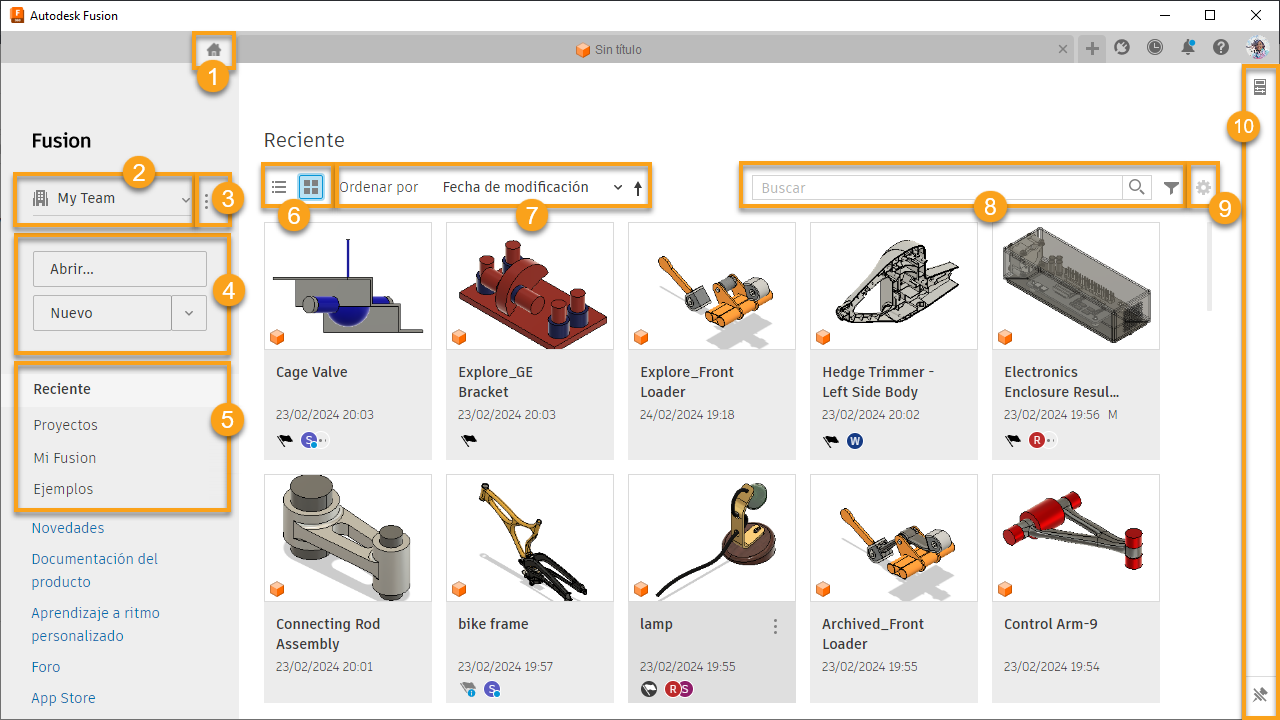
Task: Open the gear settings beside search
Action: click(1203, 187)
